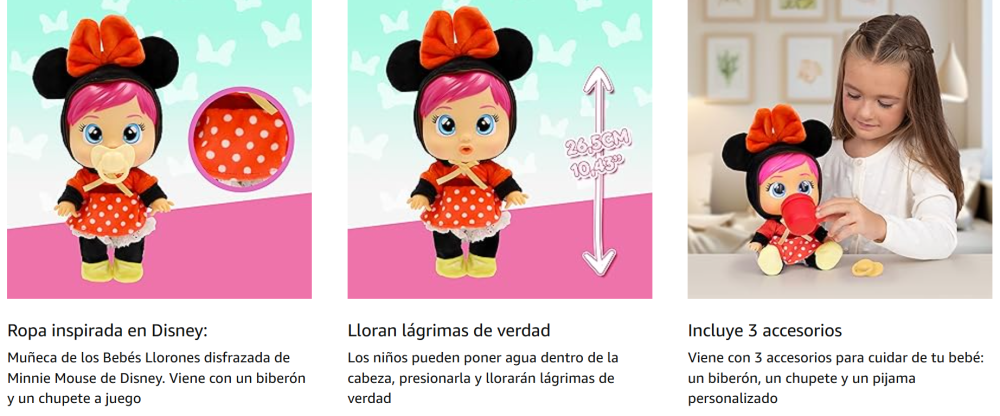This screenshot has width=1000, height=416.
Task: Select the 'Ropa inspirada en Disney:' heading
Action: click(108, 331)
